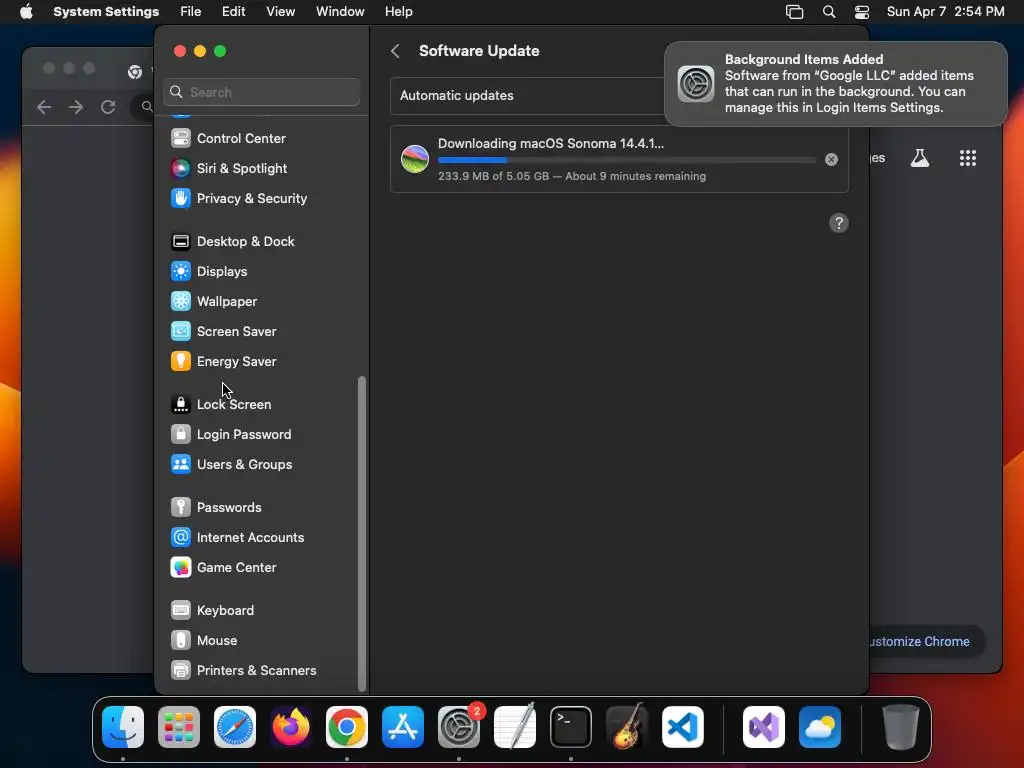Open the System Settings menu

point(106,12)
